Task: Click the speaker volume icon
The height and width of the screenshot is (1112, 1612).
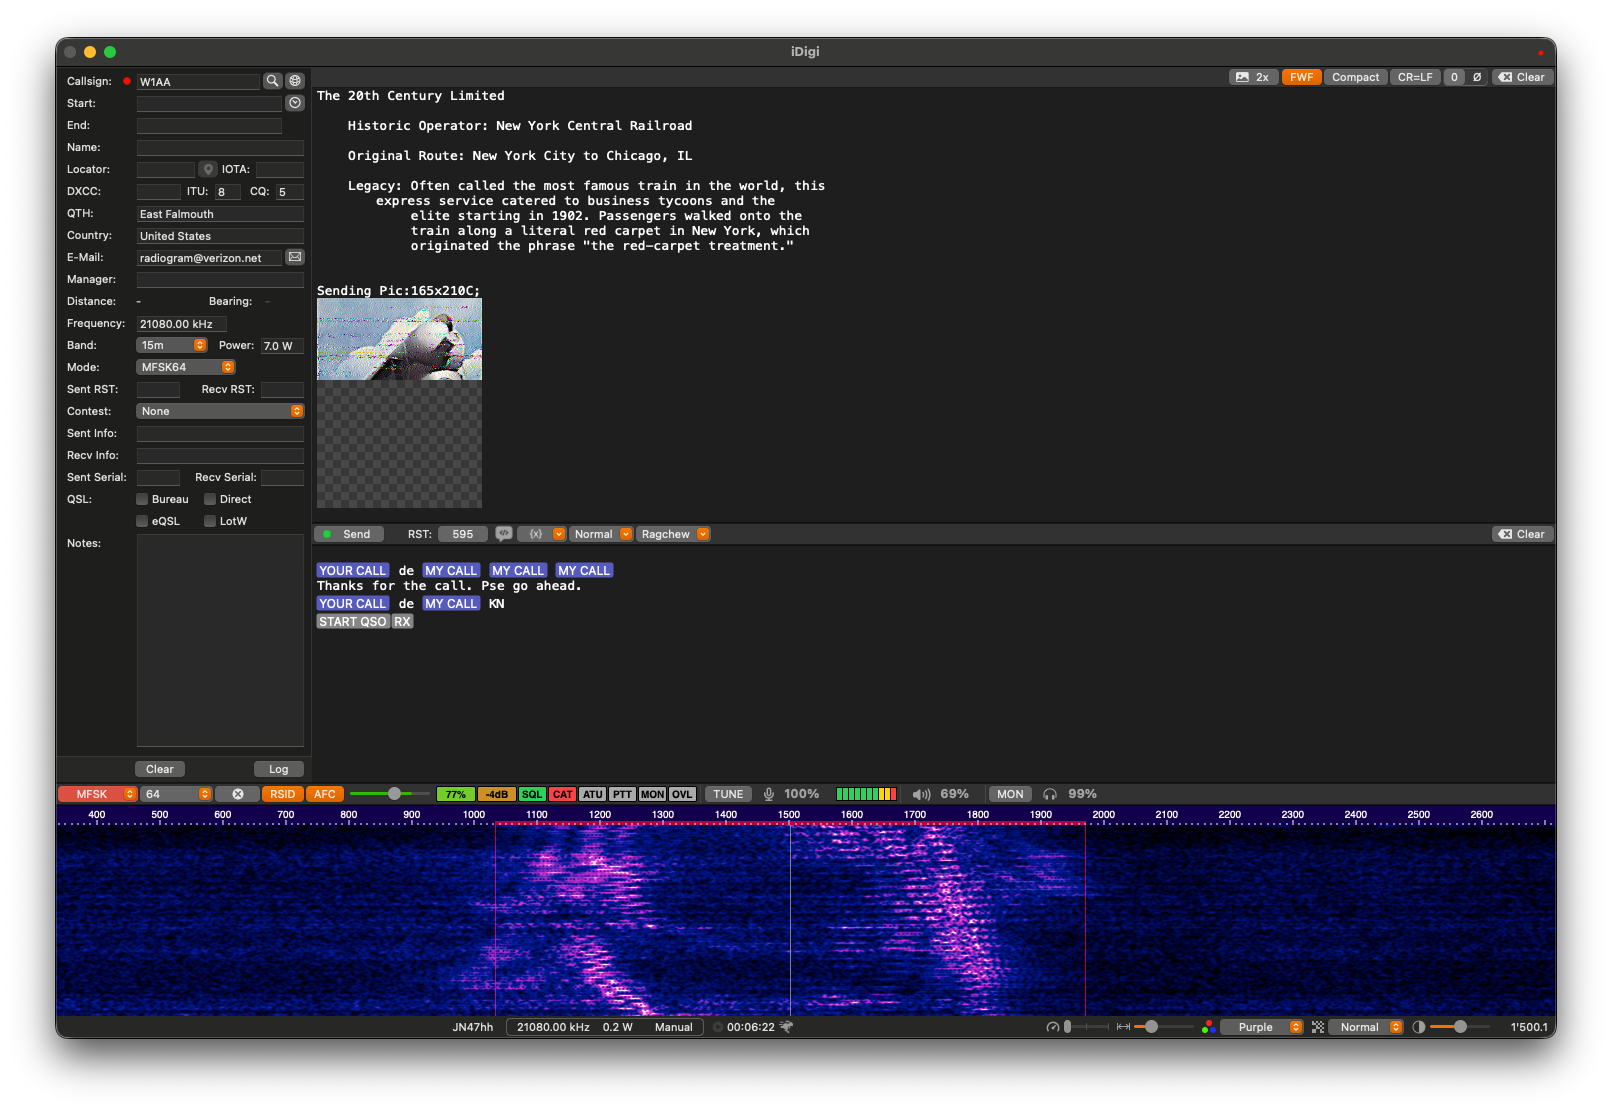Action: tap(921, 794)
